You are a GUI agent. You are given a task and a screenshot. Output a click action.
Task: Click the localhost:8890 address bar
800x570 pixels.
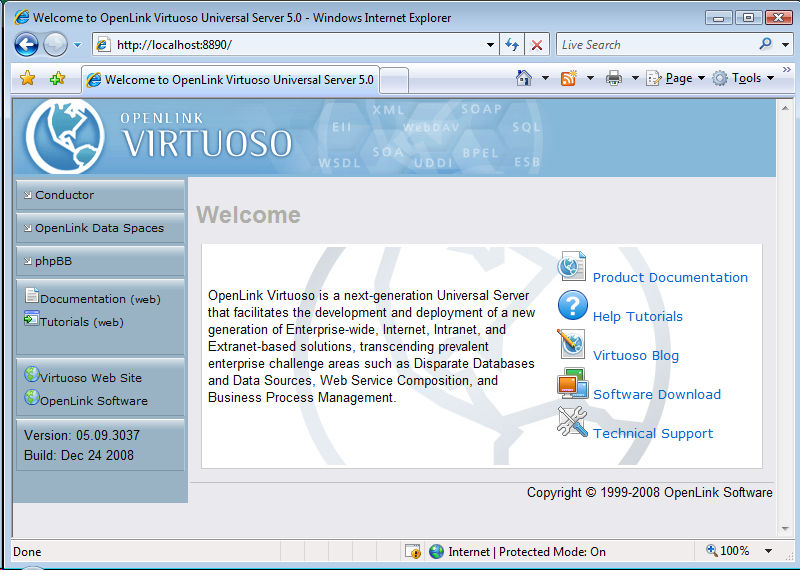coord(295,45)
